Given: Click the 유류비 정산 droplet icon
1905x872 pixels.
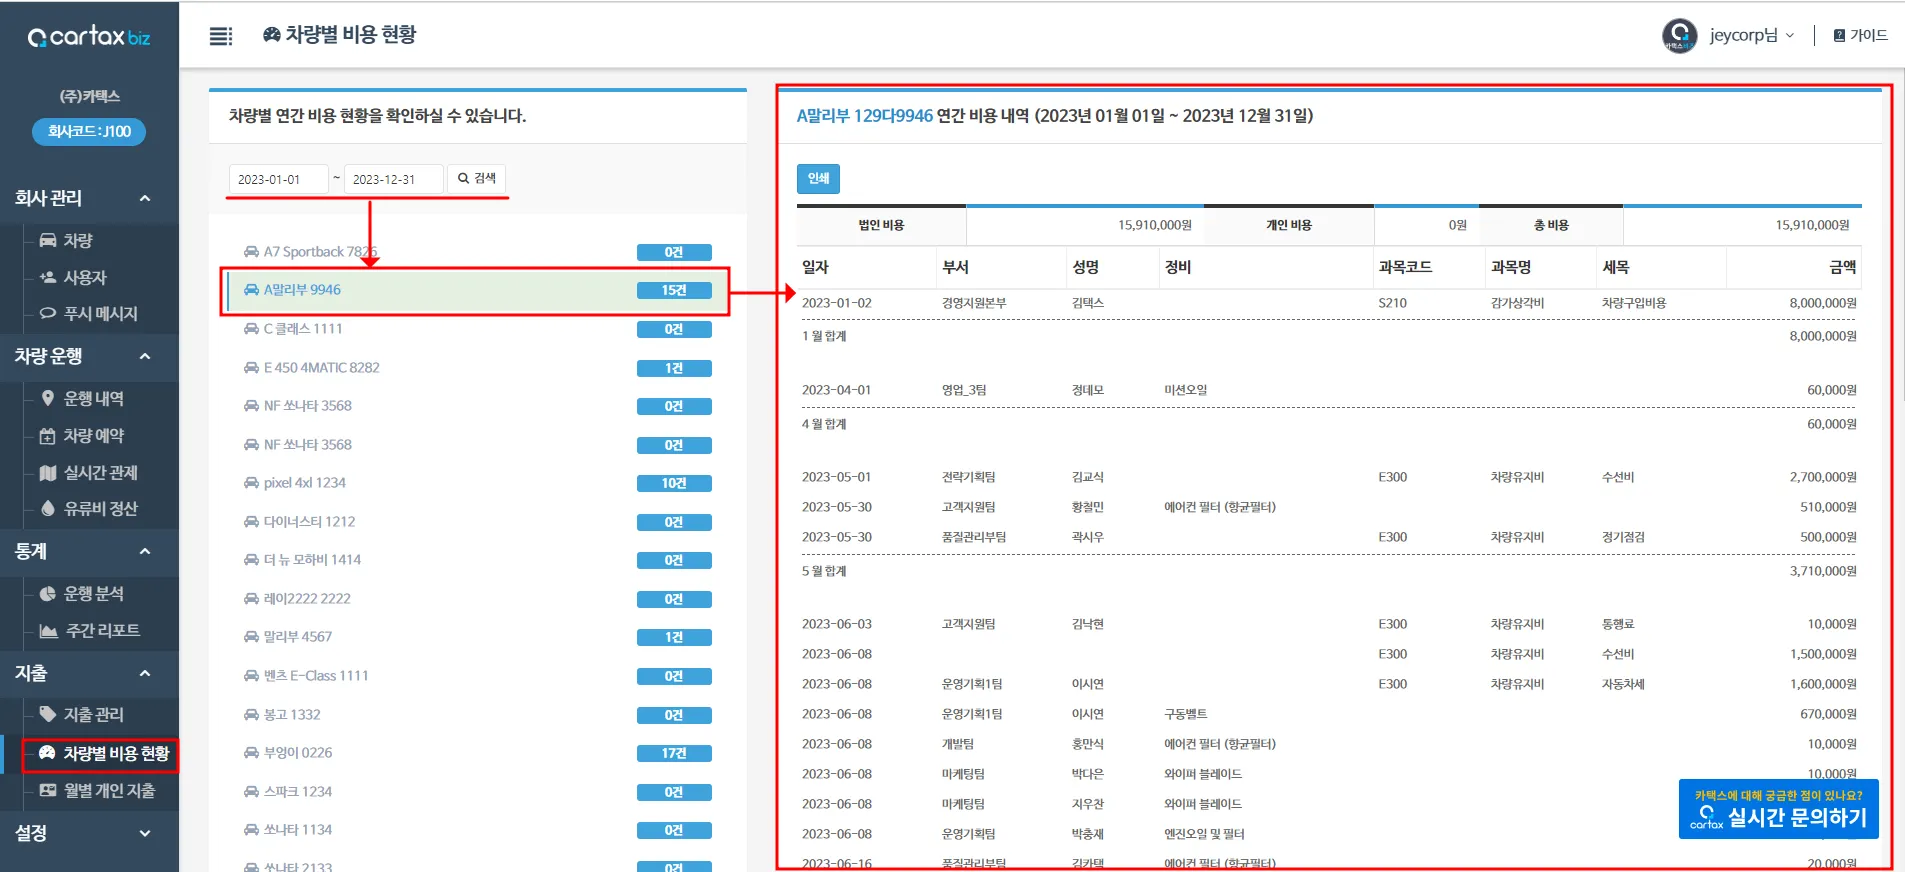Looking at the screenshot, I should pos(48,508).
